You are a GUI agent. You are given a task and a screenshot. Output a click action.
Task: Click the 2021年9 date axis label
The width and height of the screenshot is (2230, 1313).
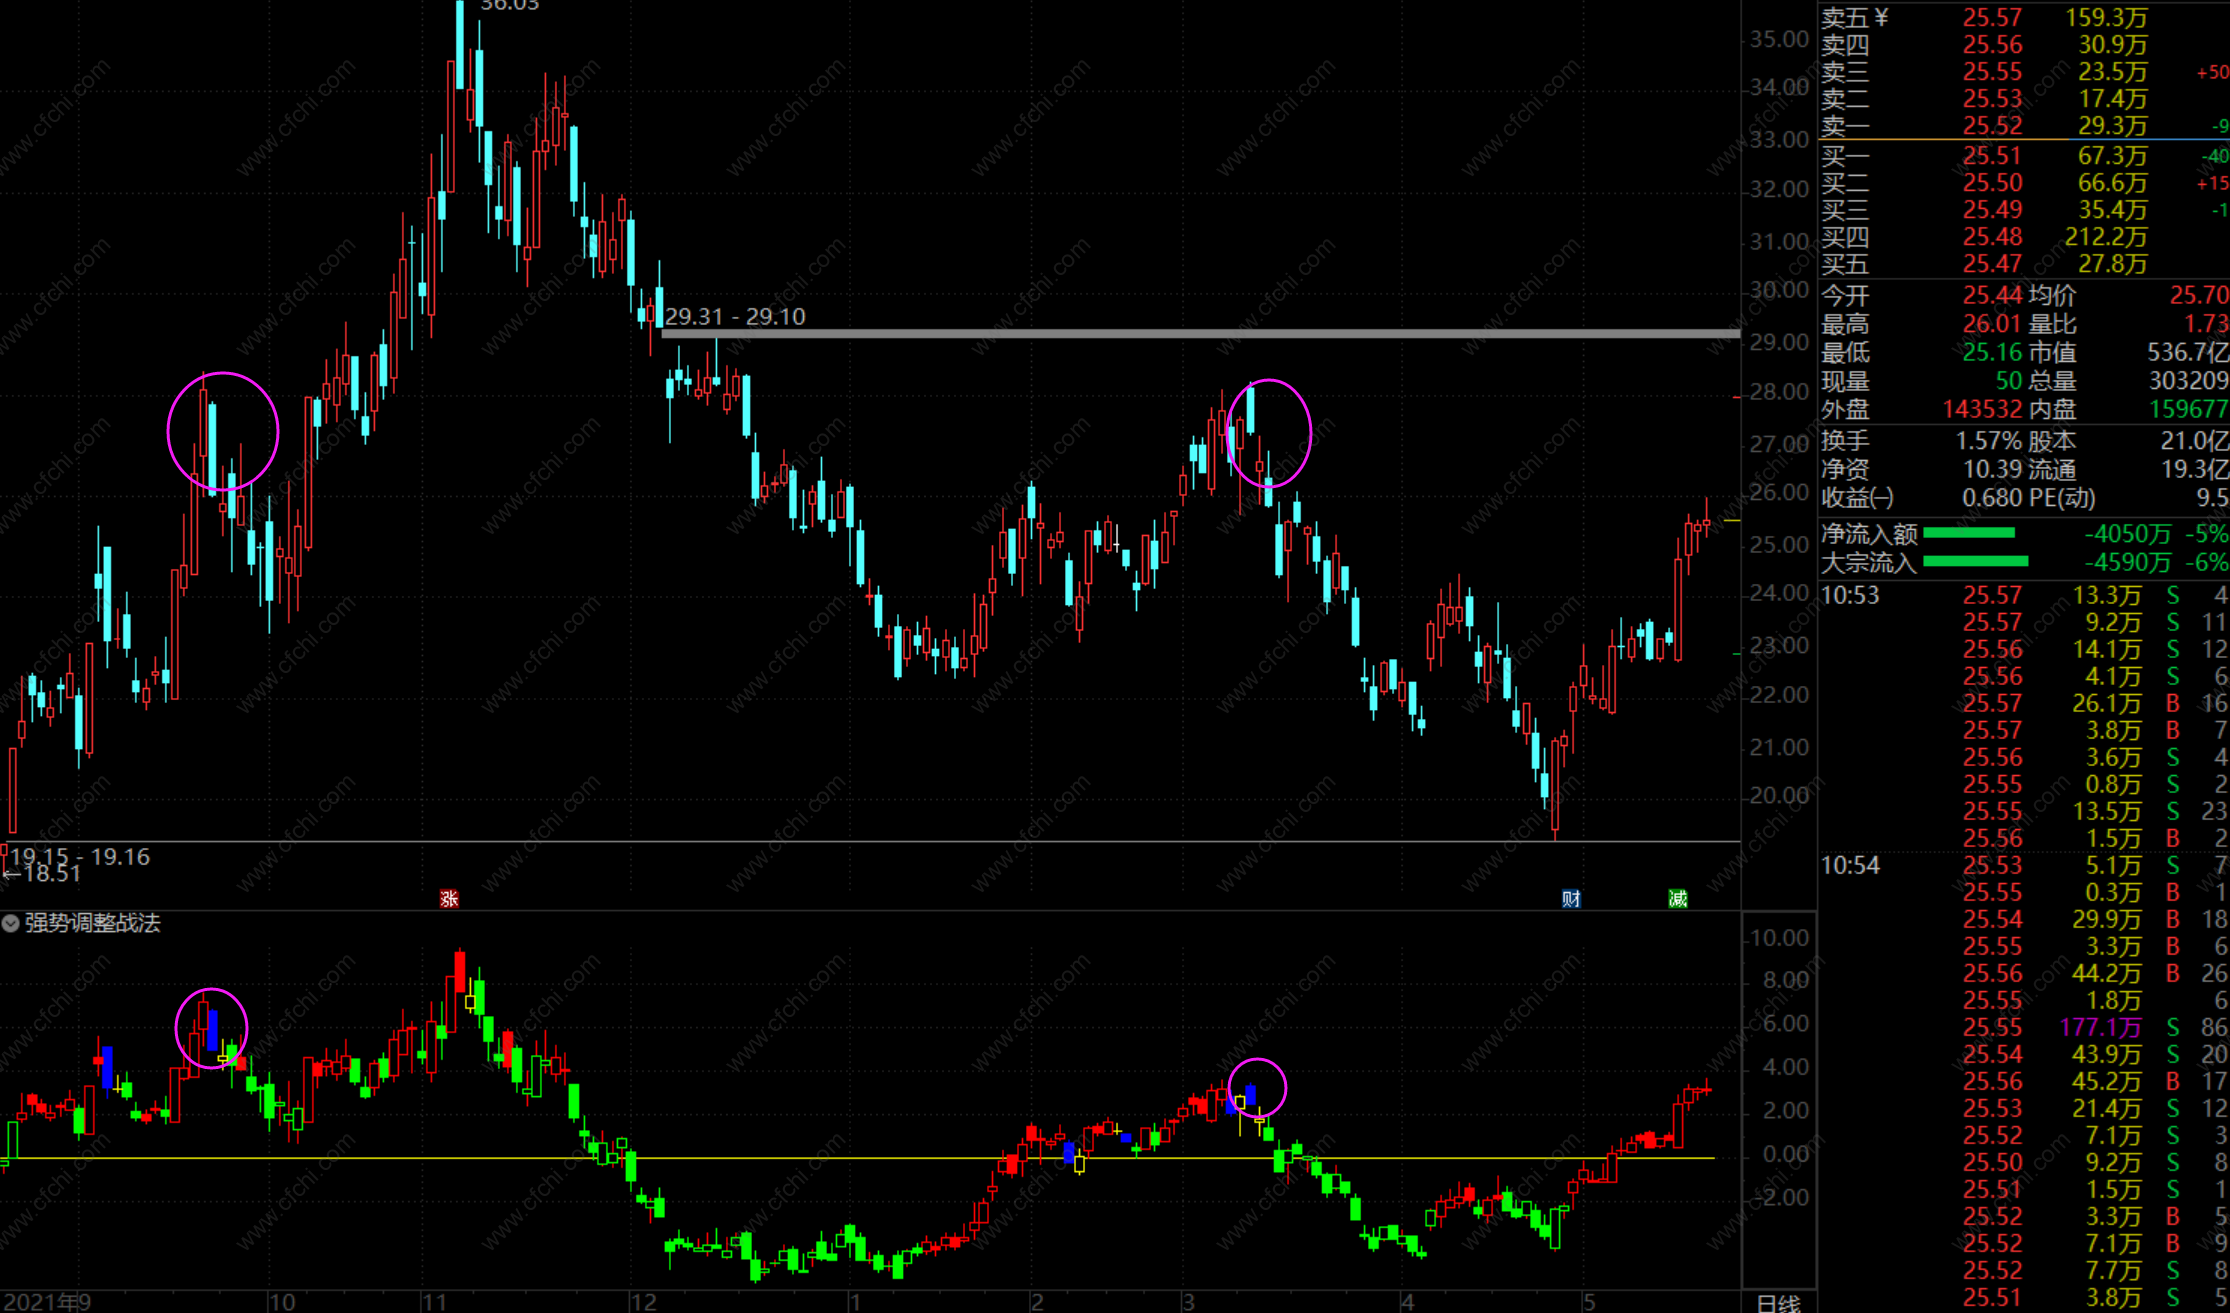[48, 1301]
